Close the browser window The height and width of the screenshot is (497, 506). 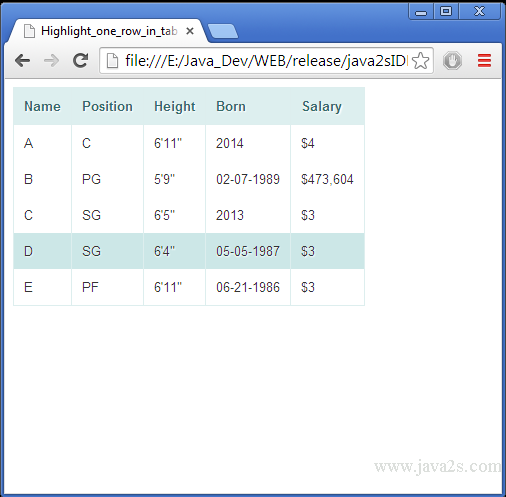pos(479,12)
